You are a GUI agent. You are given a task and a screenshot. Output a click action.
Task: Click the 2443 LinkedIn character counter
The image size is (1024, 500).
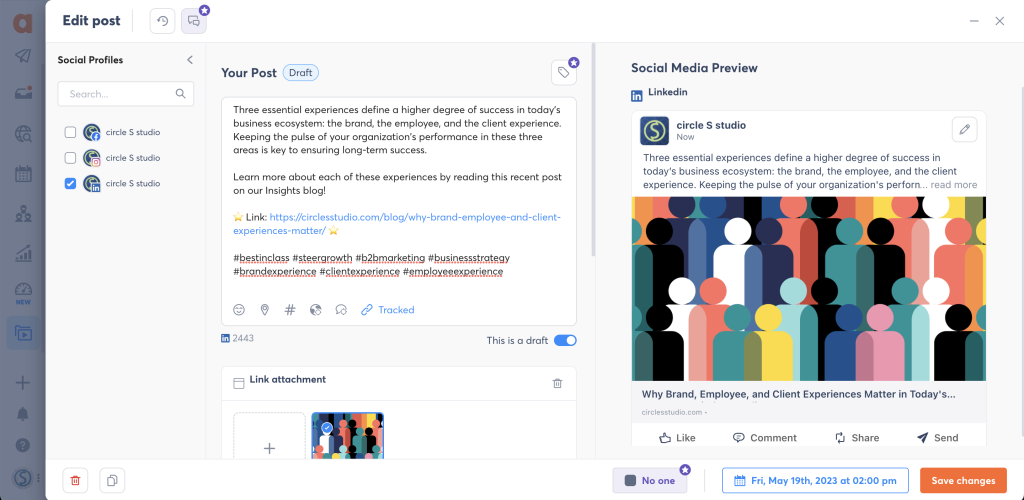pyautogui.click(x=237, y=338)
